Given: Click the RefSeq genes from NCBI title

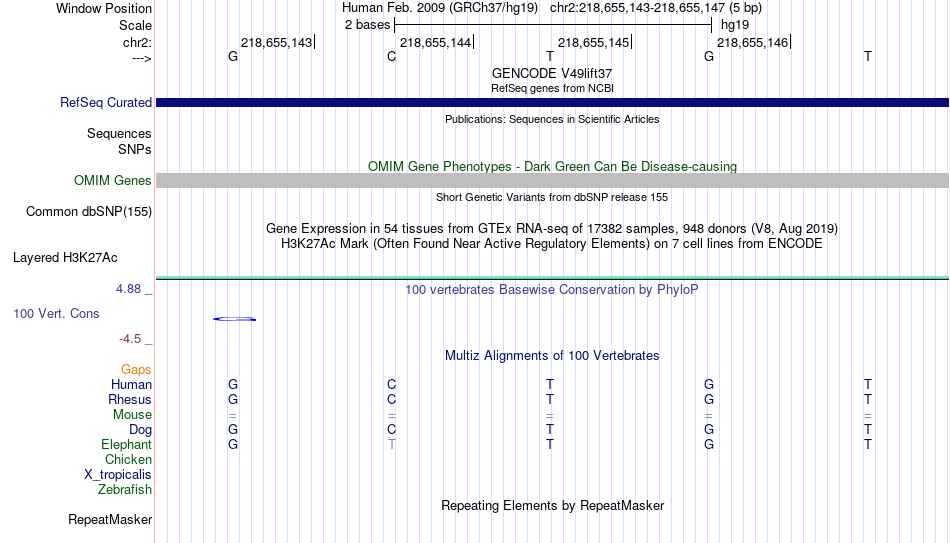Looking at the screenshot, I should (552, 88).
